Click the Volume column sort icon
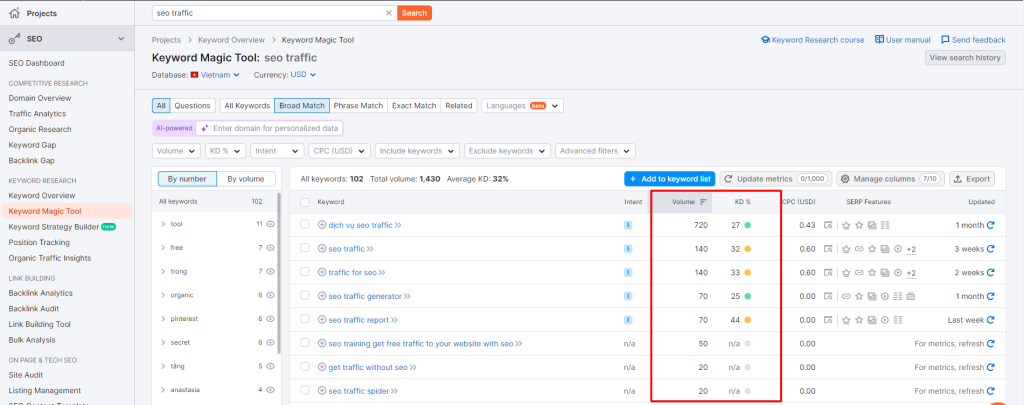The image size is (1024, 405). tap(703, 202)
